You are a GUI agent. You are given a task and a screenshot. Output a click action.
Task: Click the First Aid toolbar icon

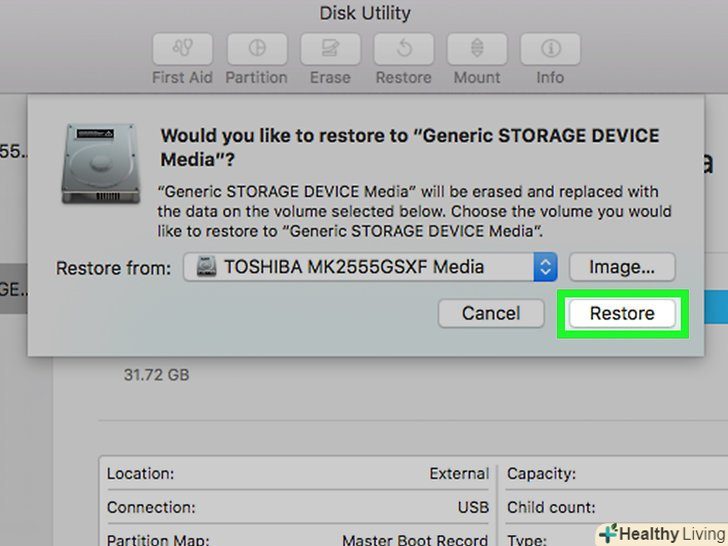point(181,49)
